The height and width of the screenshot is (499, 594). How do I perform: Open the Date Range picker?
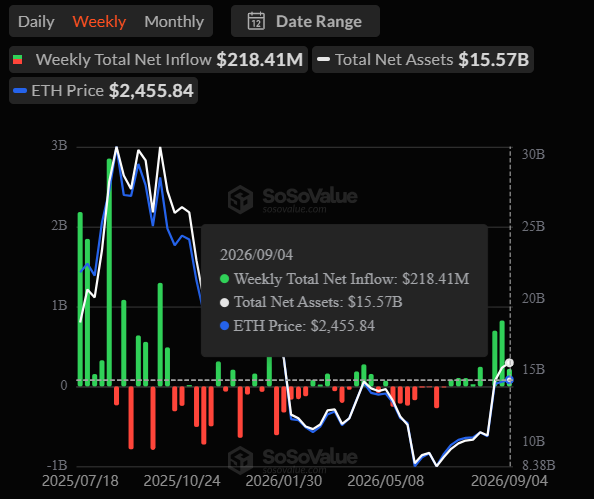coord(305,21)
